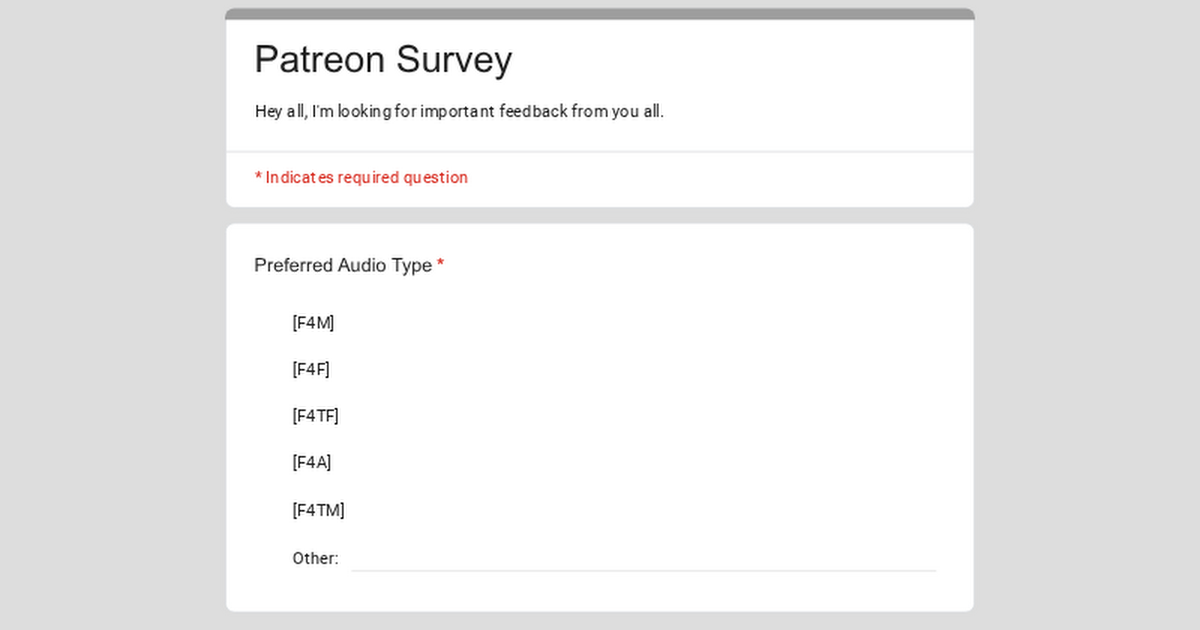Image resolution: width=1200 pixels, height=630 pixels.
Task: Choose the [F4TM] option
Action: [x=318, y=510]
